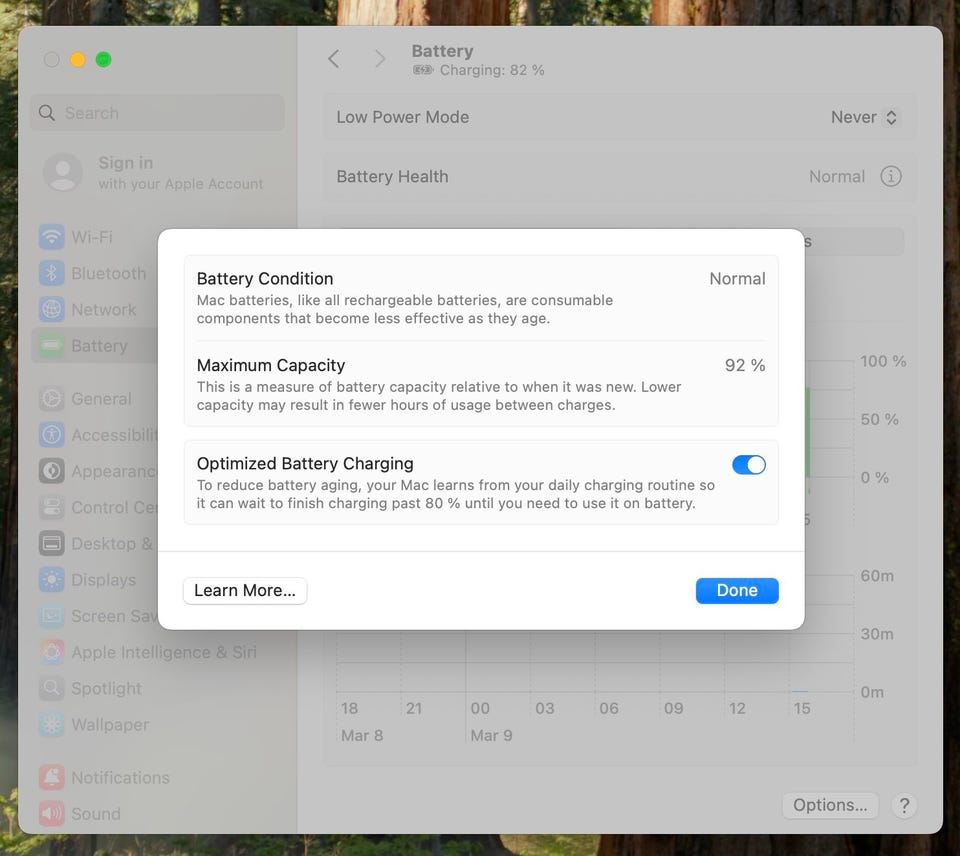Click the Done button
The width and height of the screenshot is (960, 856).
pyautogui.click(x=737, y=590)
